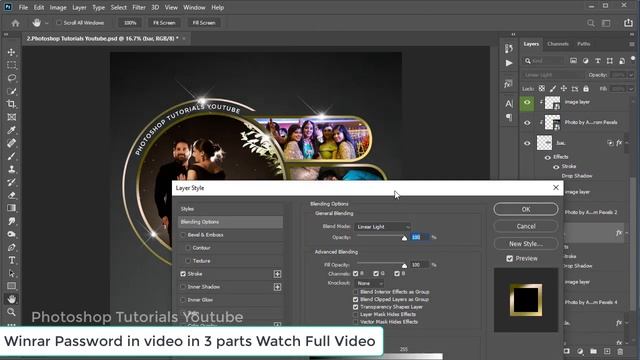This screenshot has width=640, height=360.
Task: Filter layers by pixel layers icon
Action: point(573,61)
